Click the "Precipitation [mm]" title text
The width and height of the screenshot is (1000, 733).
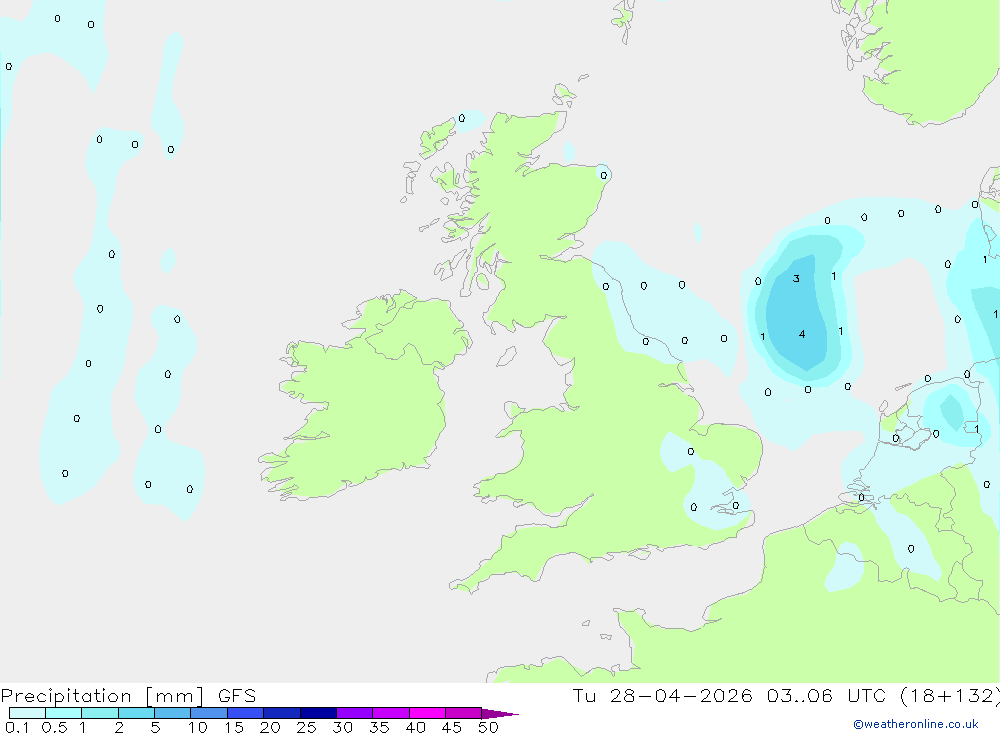pos(103,696)
